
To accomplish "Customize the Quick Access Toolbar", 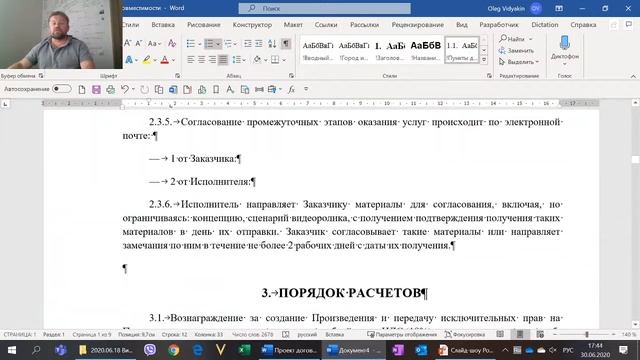I will [306, 89].
